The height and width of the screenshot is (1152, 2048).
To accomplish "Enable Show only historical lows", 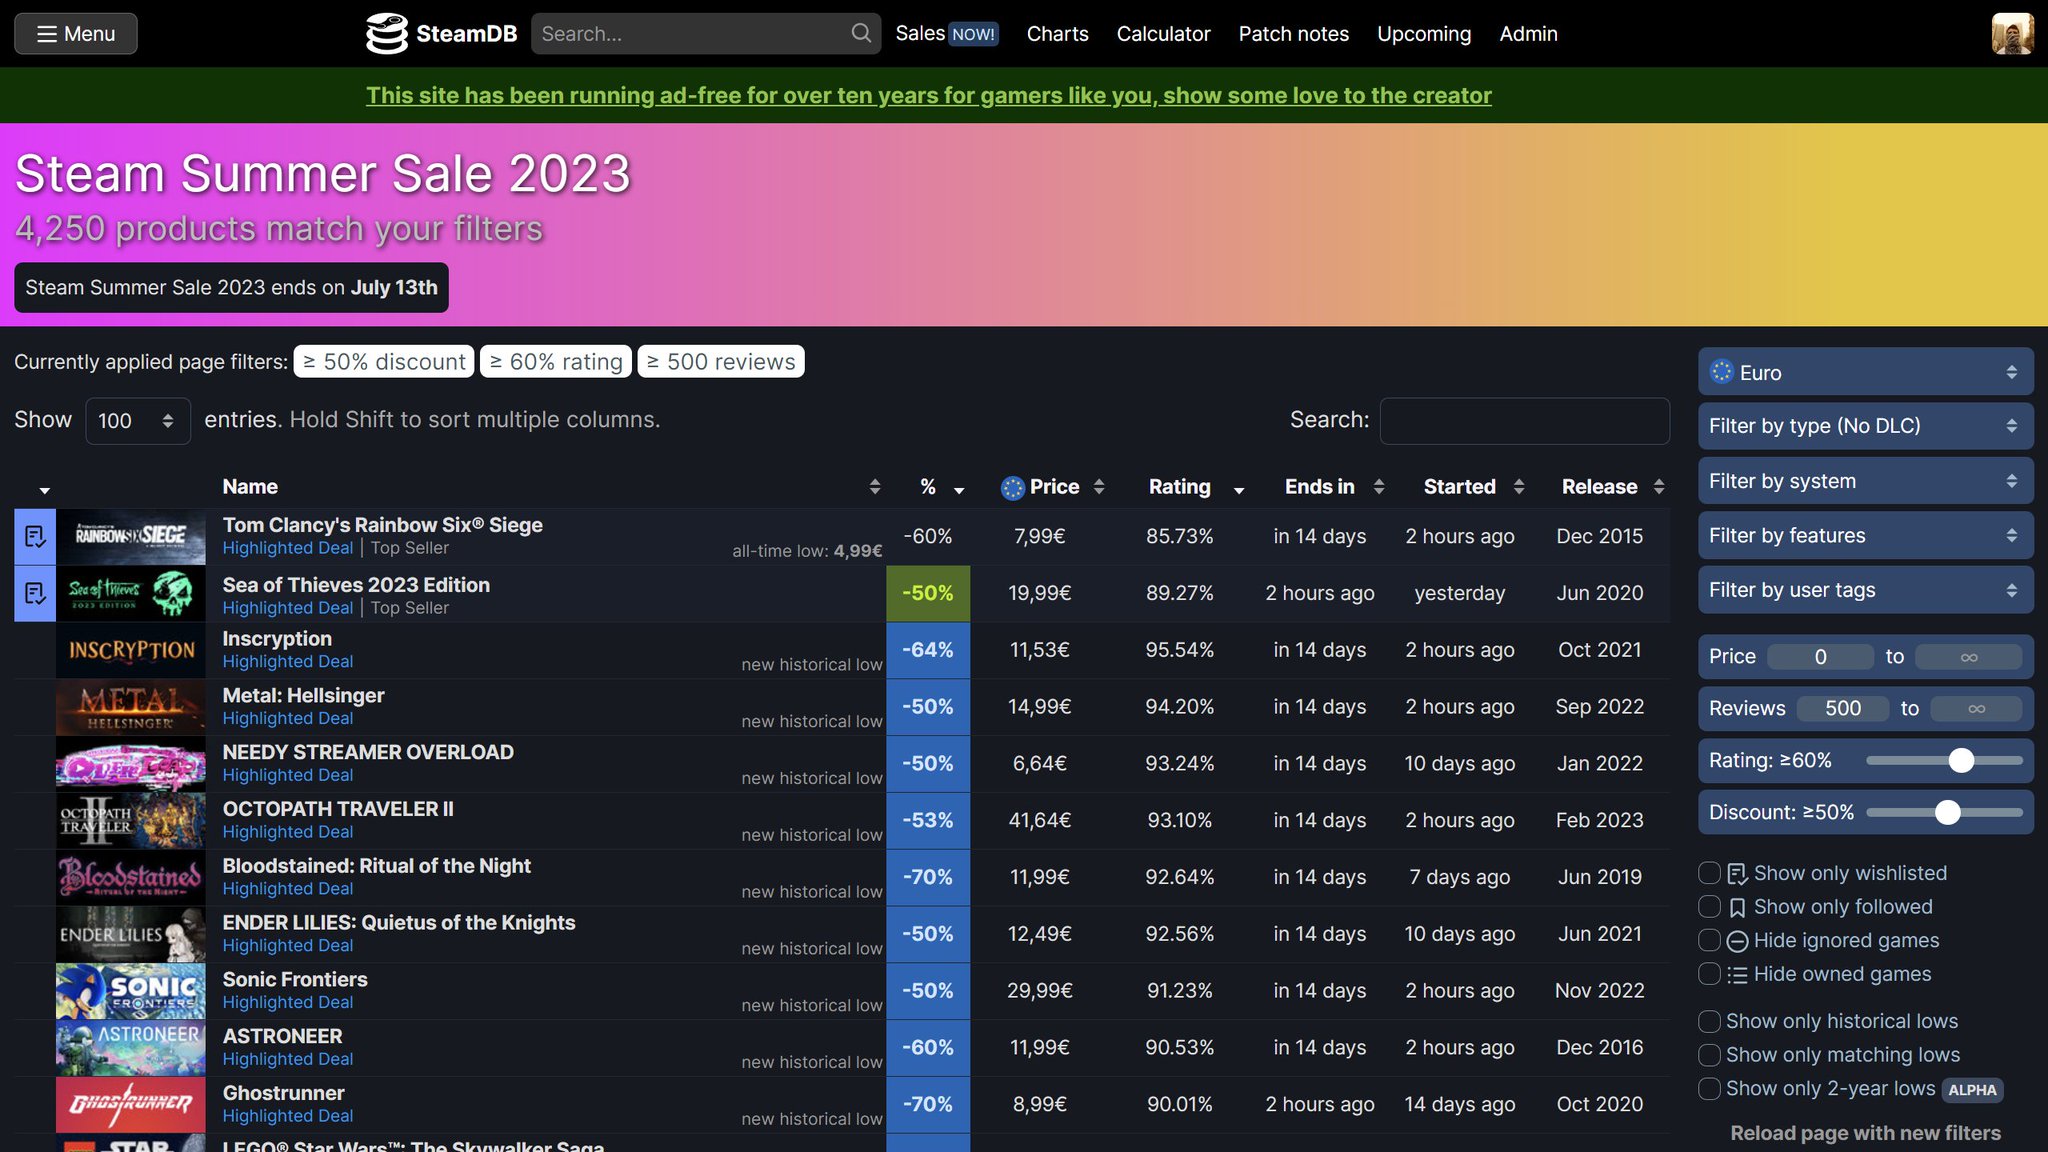I will 1710,1020.
